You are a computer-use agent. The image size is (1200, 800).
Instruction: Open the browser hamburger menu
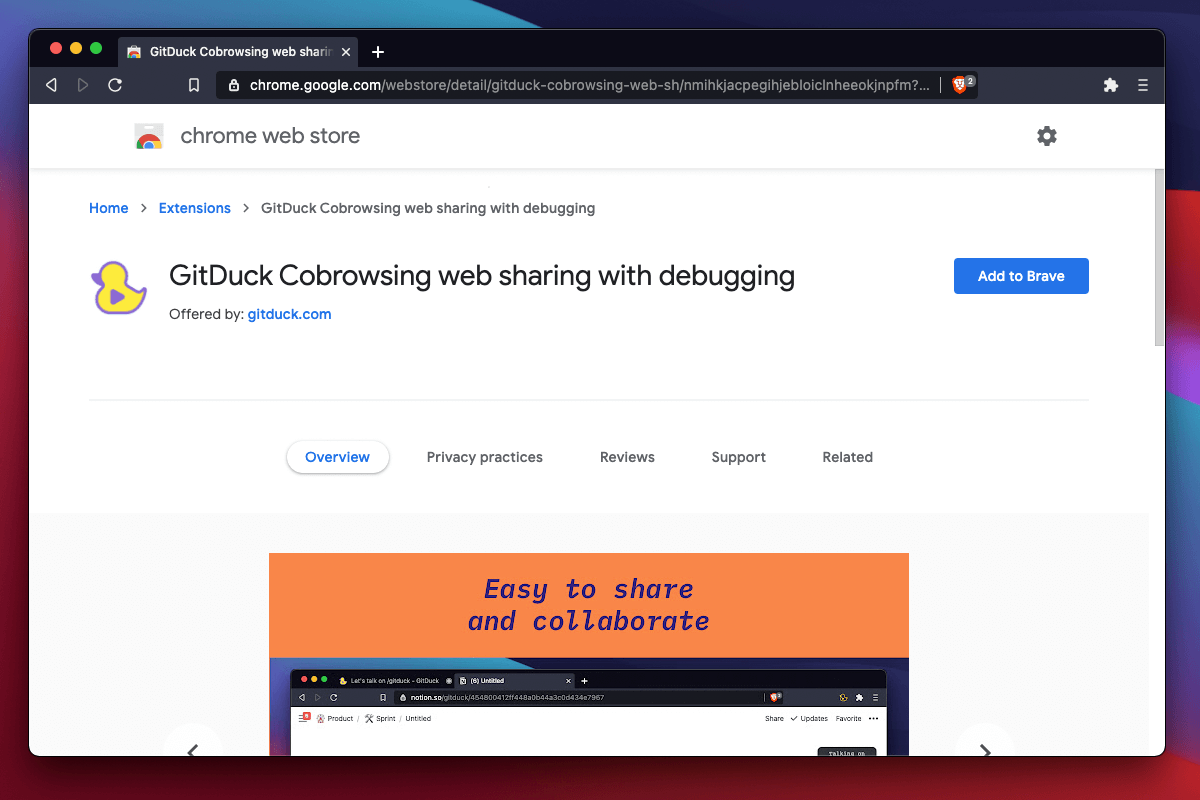1143,85
